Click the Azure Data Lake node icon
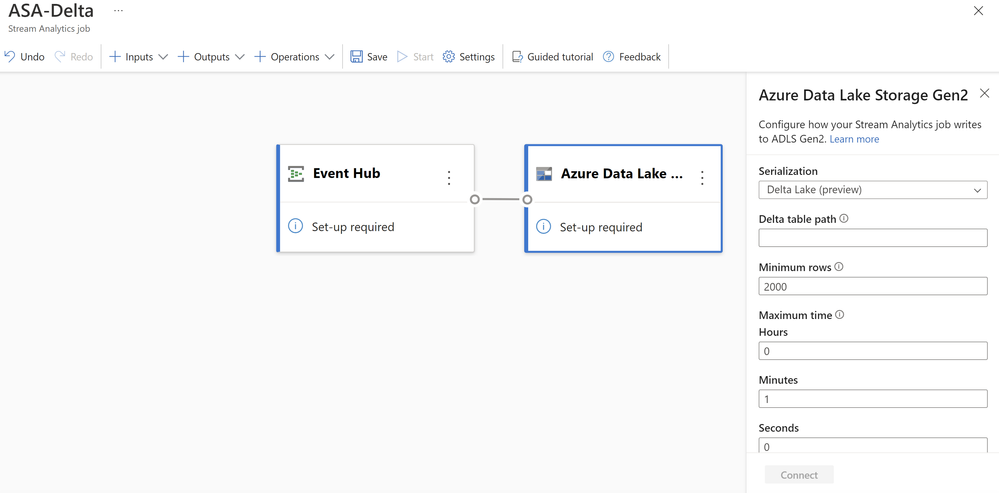 [544, 174]
